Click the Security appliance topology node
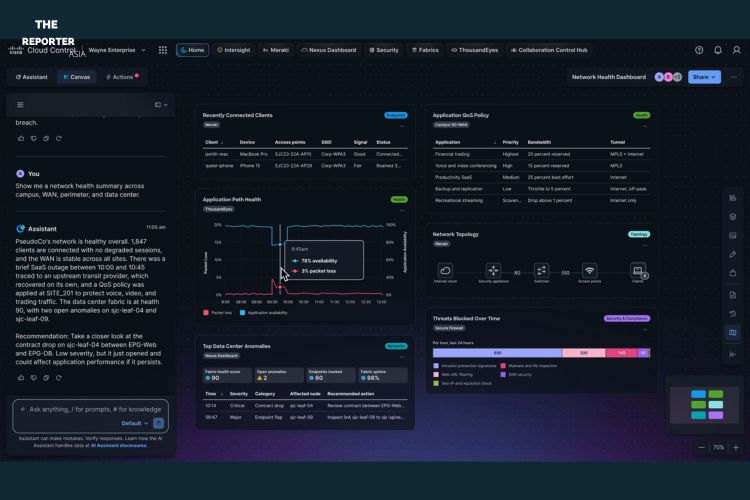 (493, 270)
